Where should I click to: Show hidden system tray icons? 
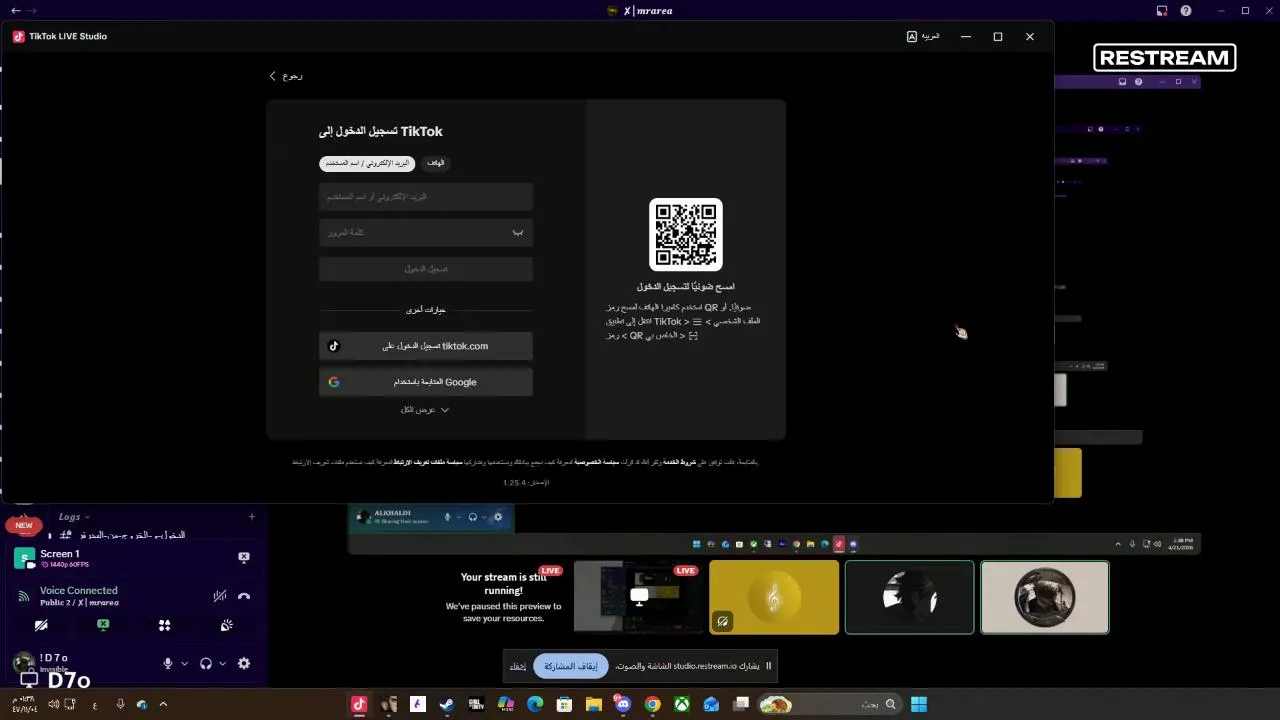pyautogui.click(x=163, y=704)
